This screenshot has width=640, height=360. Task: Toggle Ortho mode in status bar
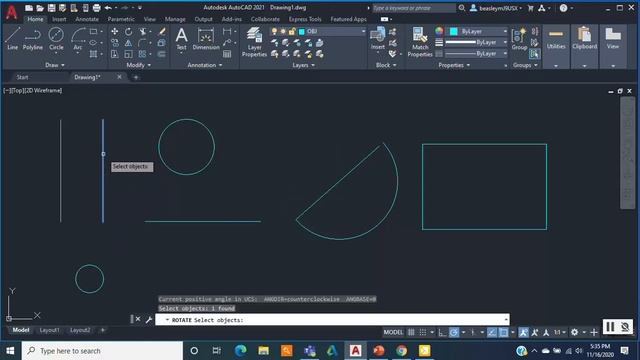[x=442, y=332]
